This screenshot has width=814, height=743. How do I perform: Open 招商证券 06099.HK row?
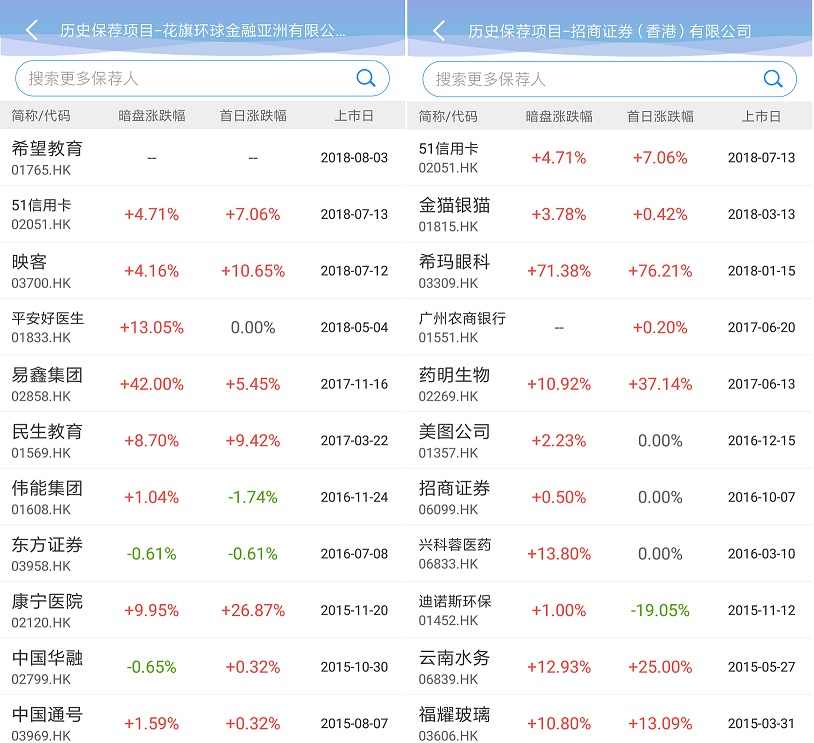pos(610,497)
